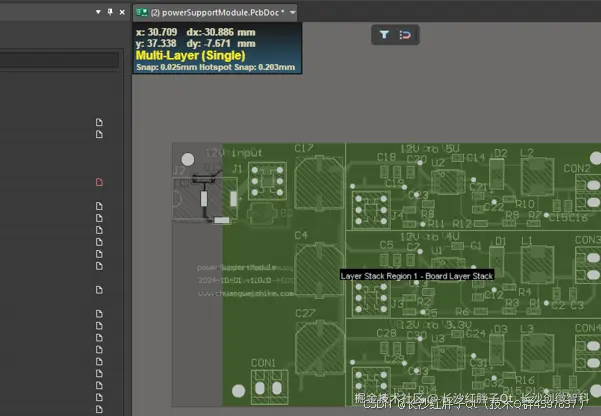
Task: Select the C27 capacitor footprint
Action: pos(319,348)
